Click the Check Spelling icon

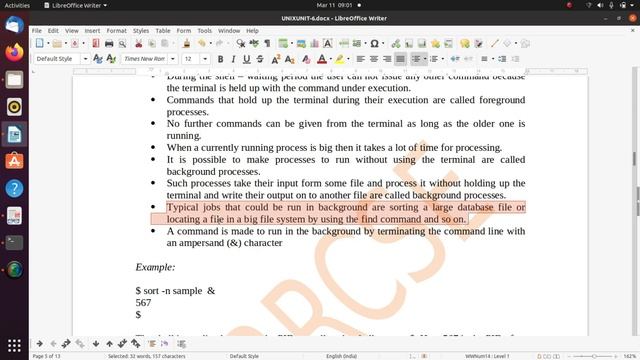tap(254, 43)
